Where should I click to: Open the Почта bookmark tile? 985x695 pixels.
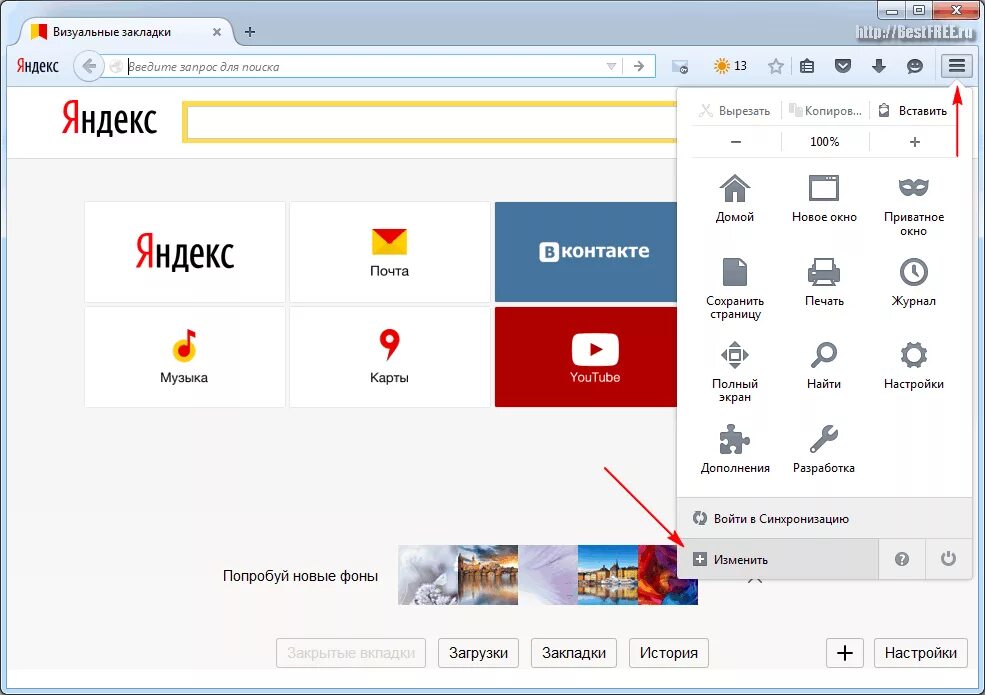[389, 251]
